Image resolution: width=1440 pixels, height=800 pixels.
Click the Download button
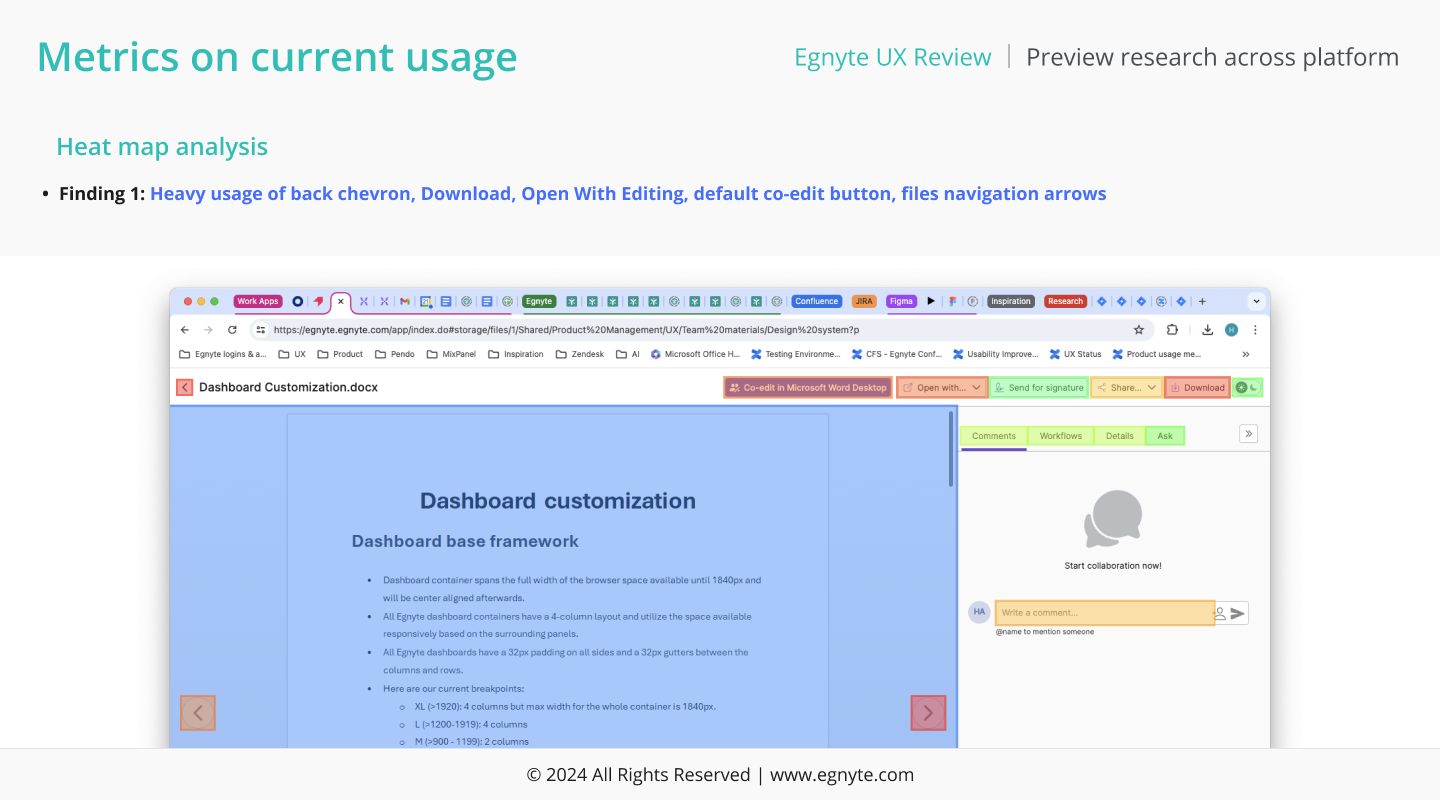1197,387
